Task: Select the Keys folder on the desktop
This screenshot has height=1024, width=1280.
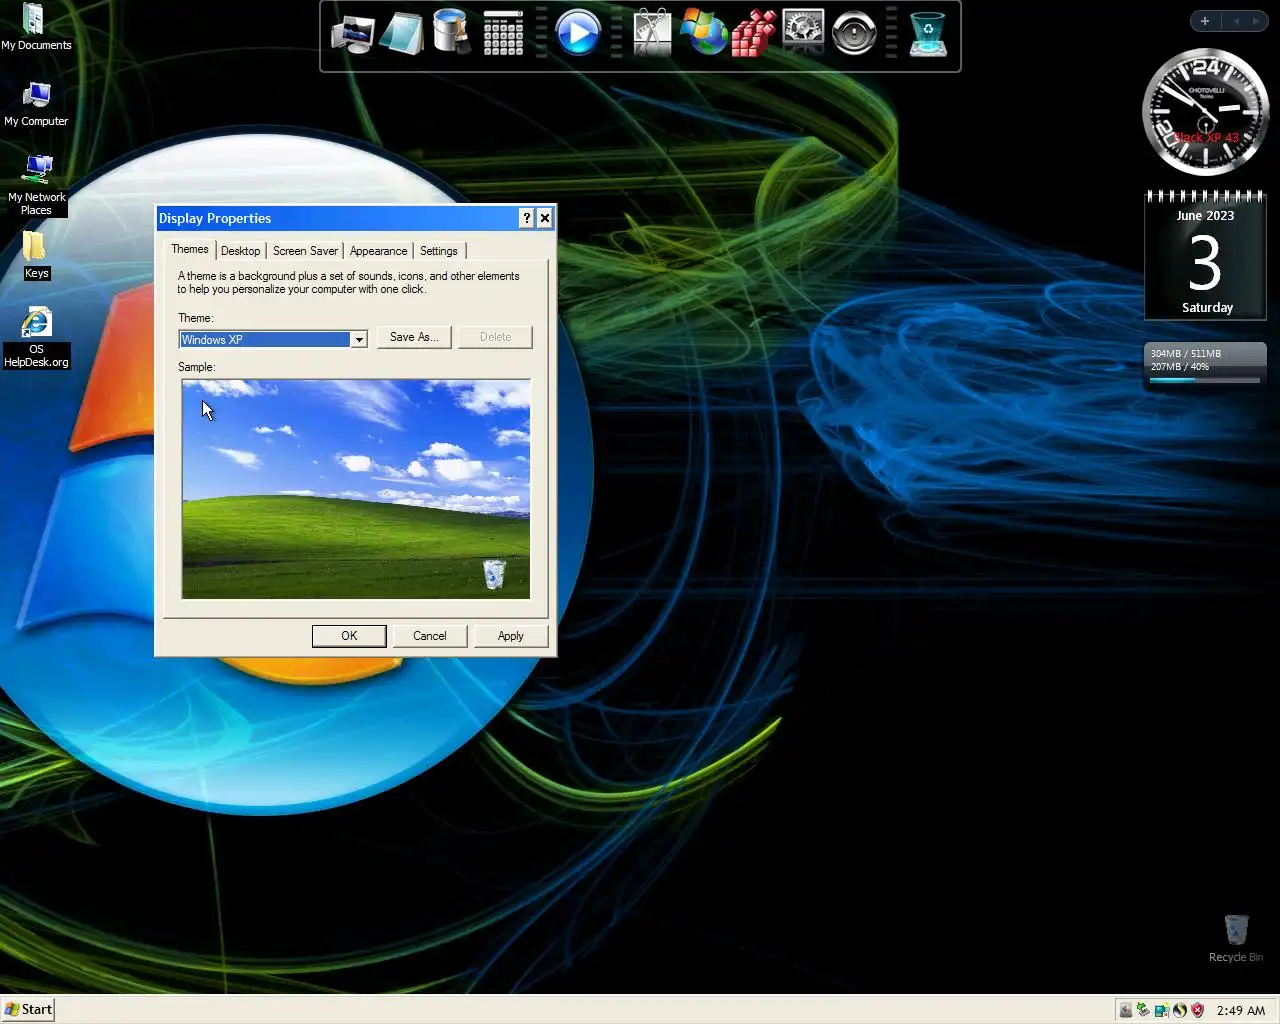Action: click(x=36, y=256)
